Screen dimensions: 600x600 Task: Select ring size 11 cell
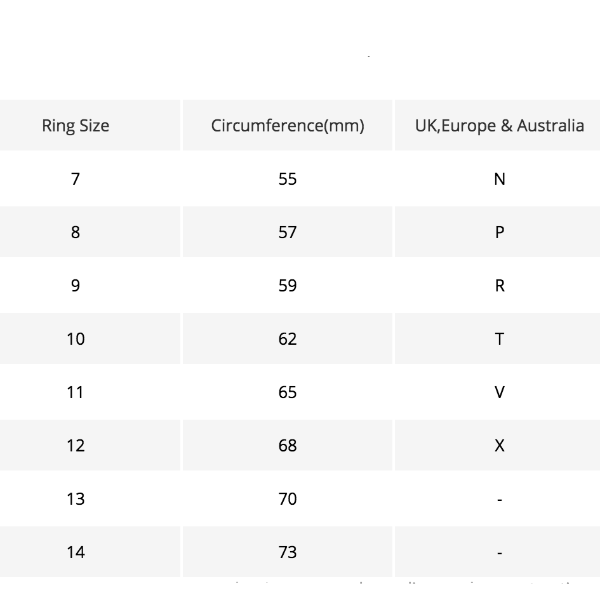coord(75,392)
